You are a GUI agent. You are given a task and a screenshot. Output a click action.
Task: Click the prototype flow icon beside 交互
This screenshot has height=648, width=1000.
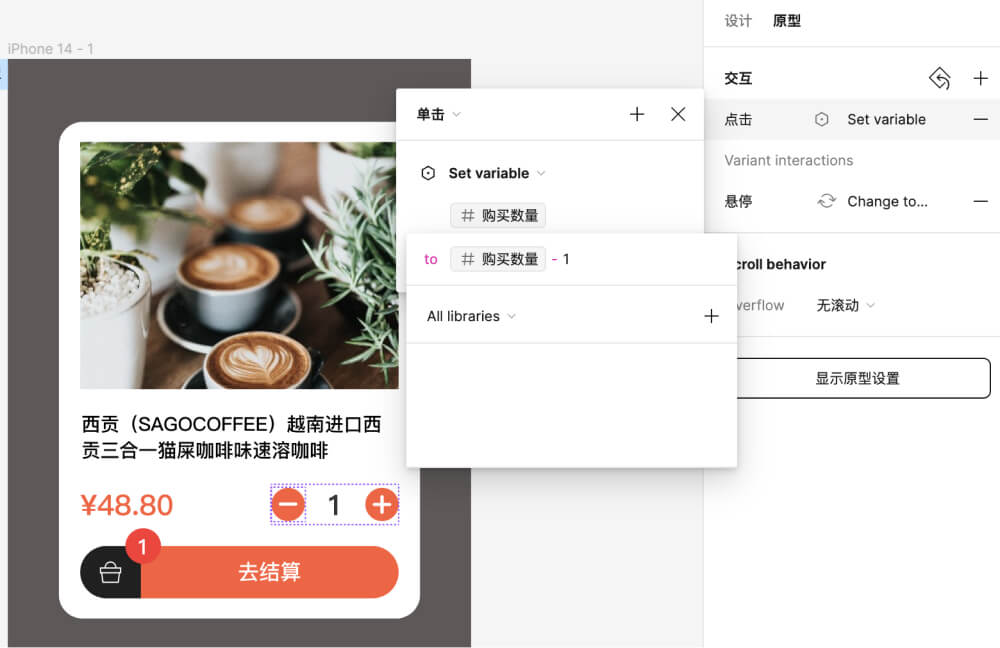pyautogui.click(x=939, y=78)
